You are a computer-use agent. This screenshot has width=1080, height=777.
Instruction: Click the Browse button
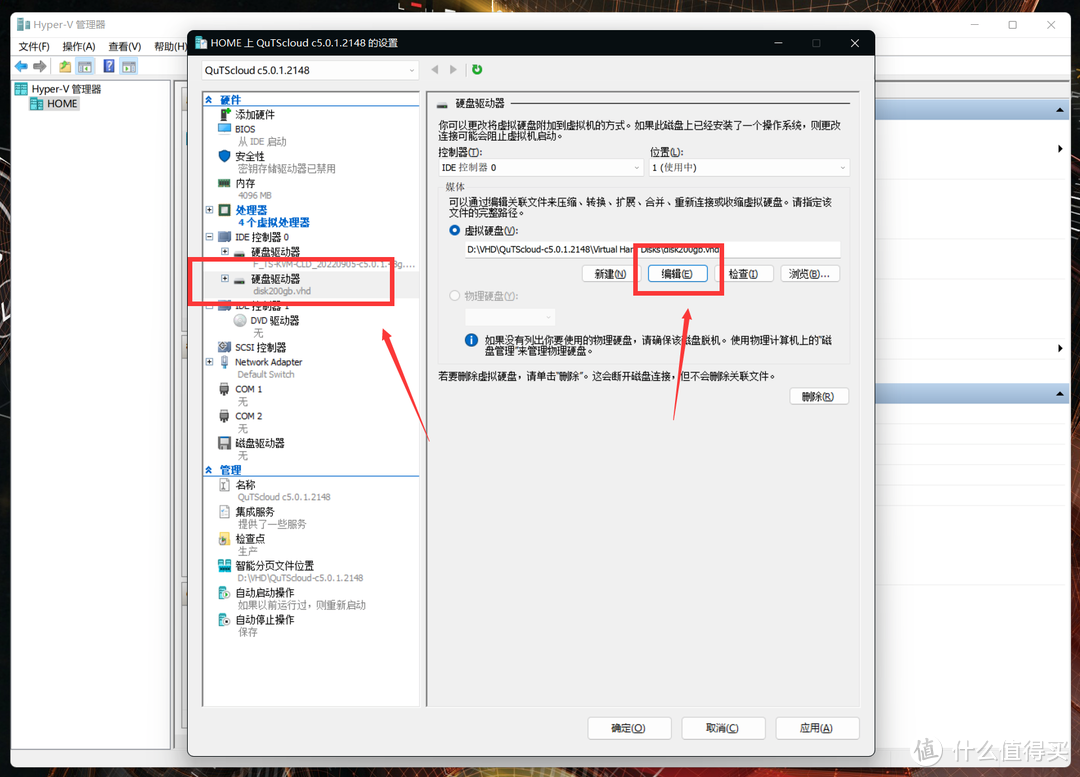pyautogui.click(x=809, y=274)
